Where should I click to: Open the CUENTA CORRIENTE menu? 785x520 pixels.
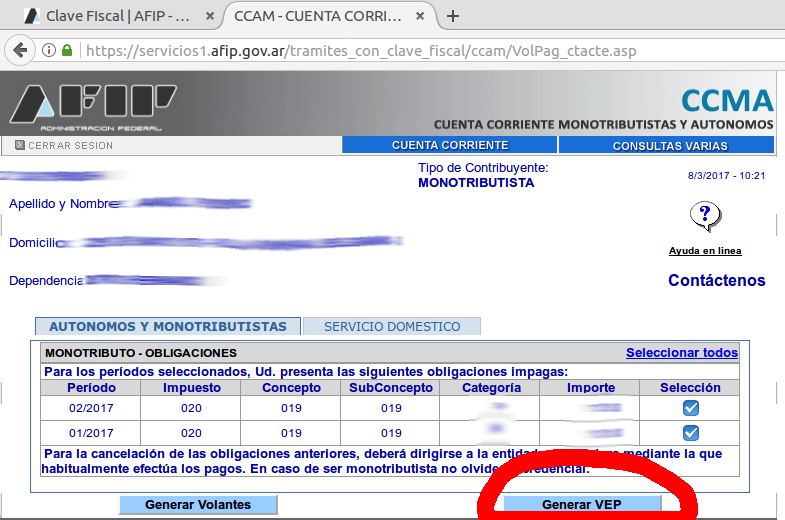click(450, 145)
